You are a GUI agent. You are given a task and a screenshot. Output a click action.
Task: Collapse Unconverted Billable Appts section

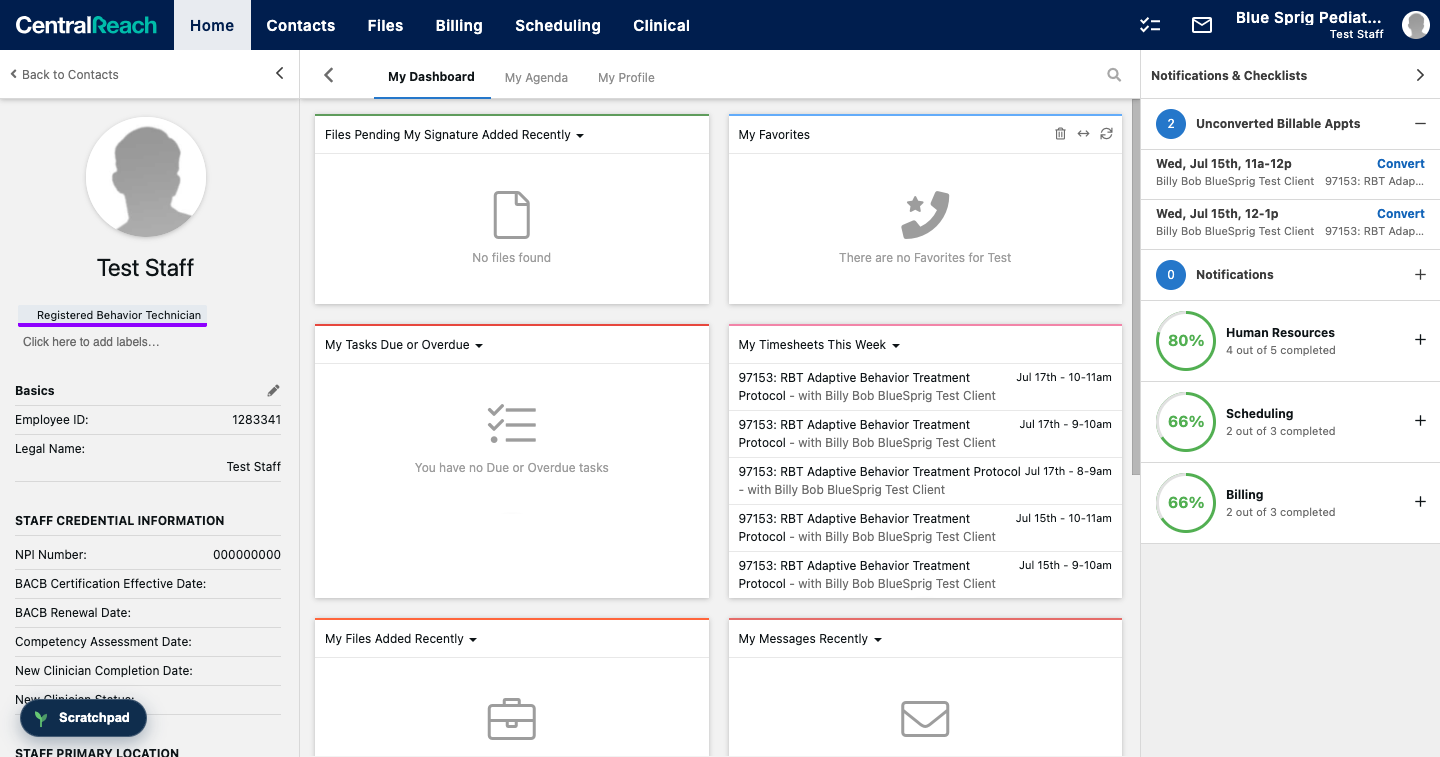[1420, 124]
